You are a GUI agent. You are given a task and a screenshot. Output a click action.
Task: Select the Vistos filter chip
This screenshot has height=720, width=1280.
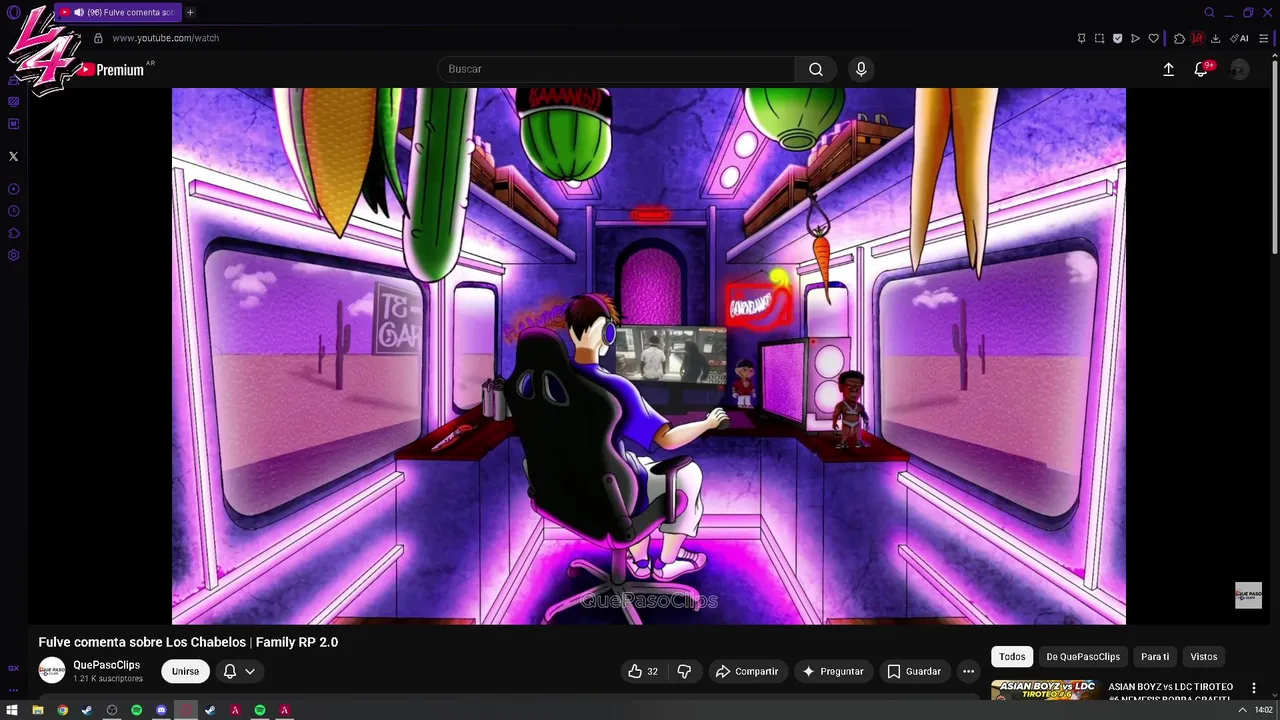point(1204,657)
